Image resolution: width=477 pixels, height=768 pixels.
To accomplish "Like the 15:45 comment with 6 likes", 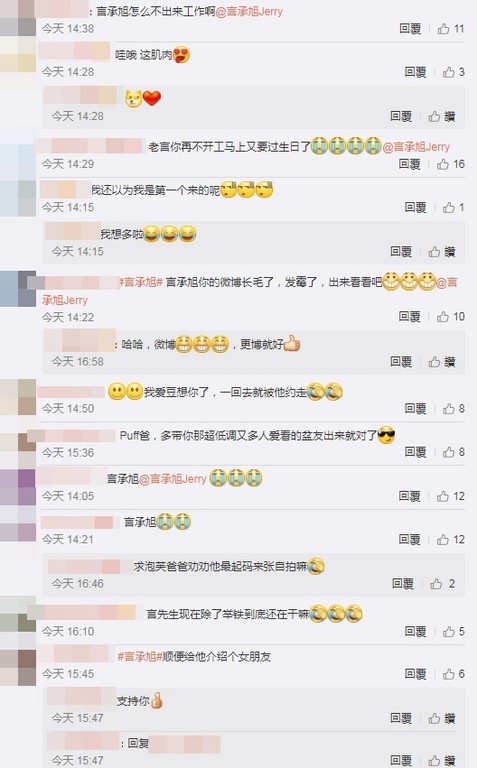I will point(453,674).
